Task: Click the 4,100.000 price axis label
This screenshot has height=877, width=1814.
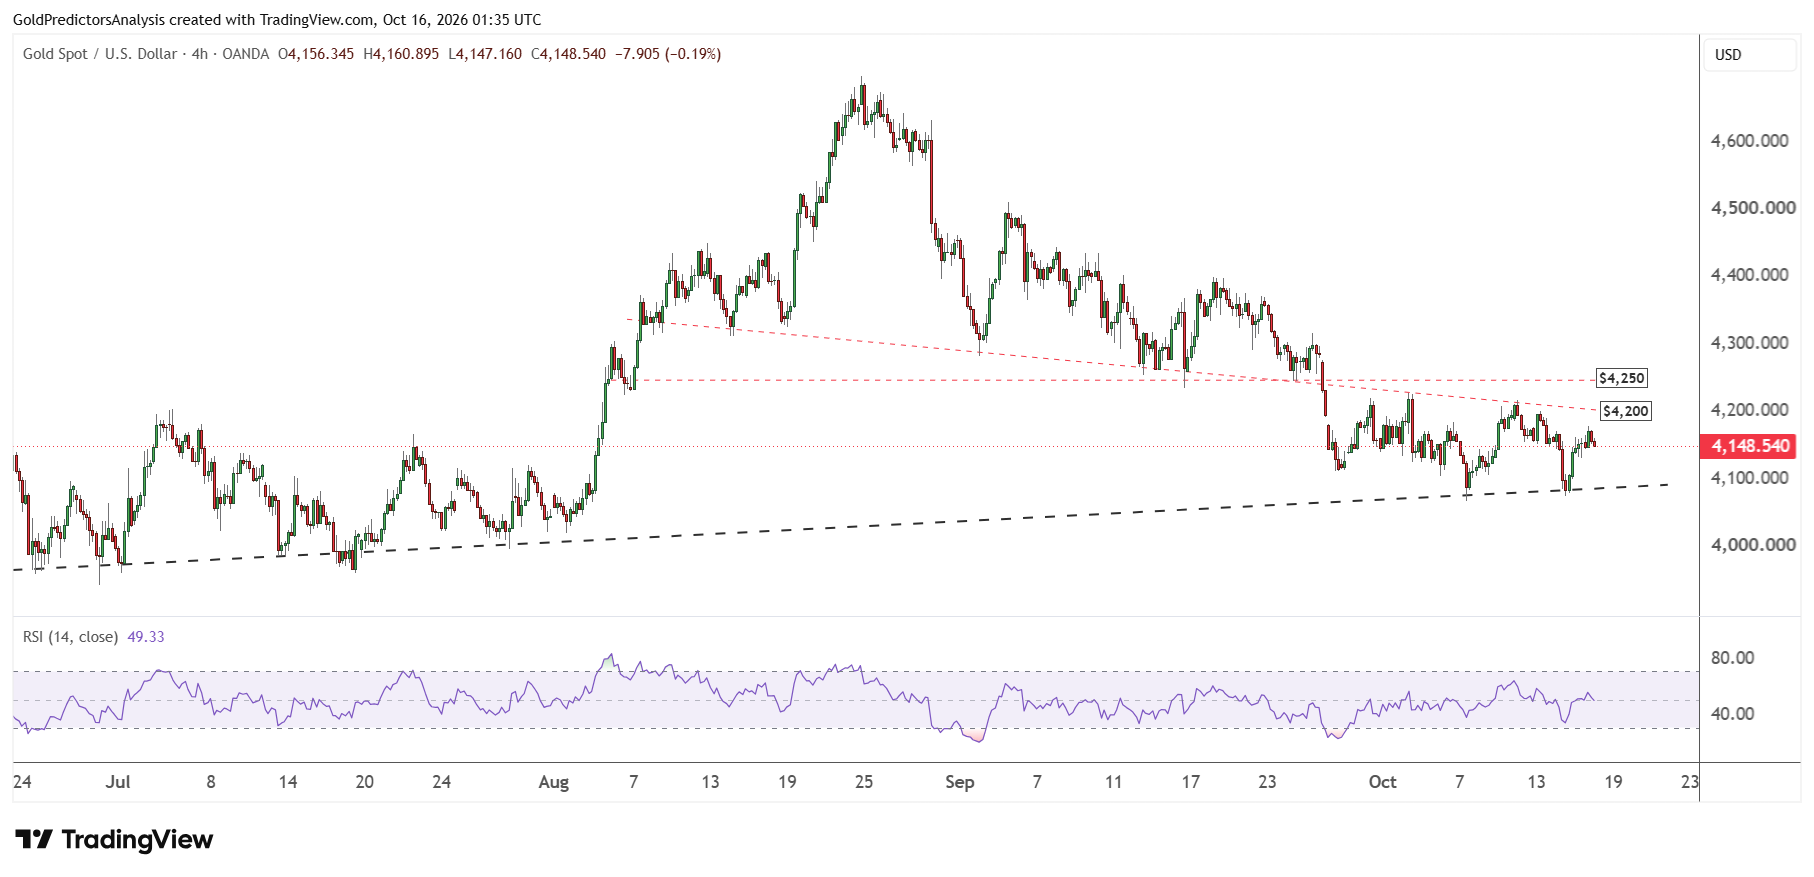Action: (1750, 478)
